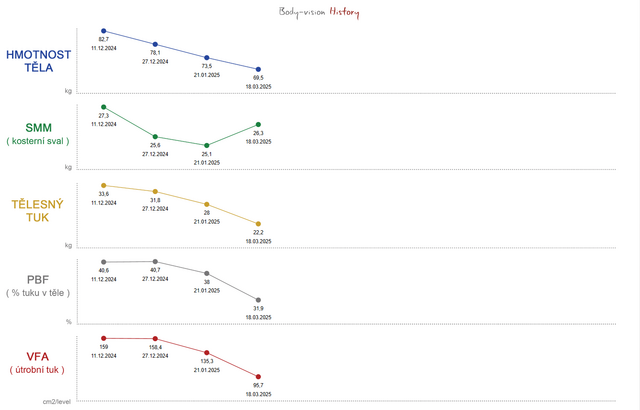The height and width of the screenshot is (410, 640).
Task: Click the SMM marker showing 26.3
Action: [258, 124]
